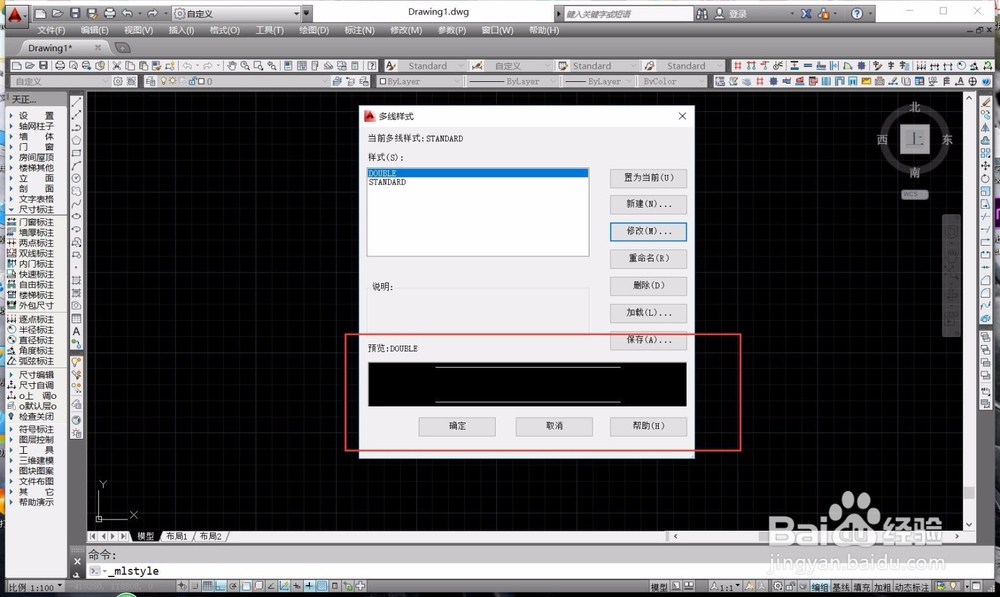This screenshot has width=1000, height=597.
Task: Toggle 加粗 in status bar
Action: (x=882, y=587)
